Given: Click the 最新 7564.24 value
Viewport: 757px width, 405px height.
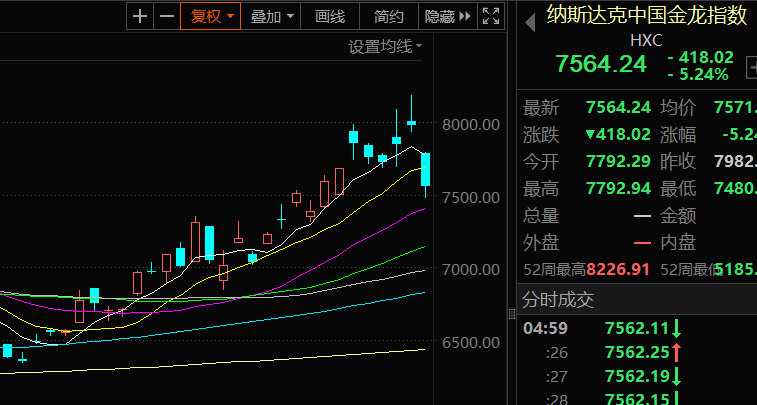Looking at the screenshot, I should coord(618,107).
